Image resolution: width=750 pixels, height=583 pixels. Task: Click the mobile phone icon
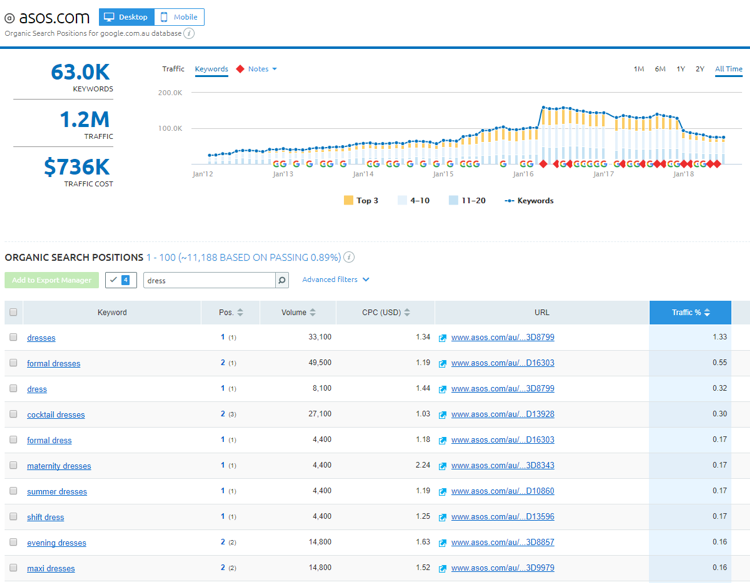coord(164,17)
